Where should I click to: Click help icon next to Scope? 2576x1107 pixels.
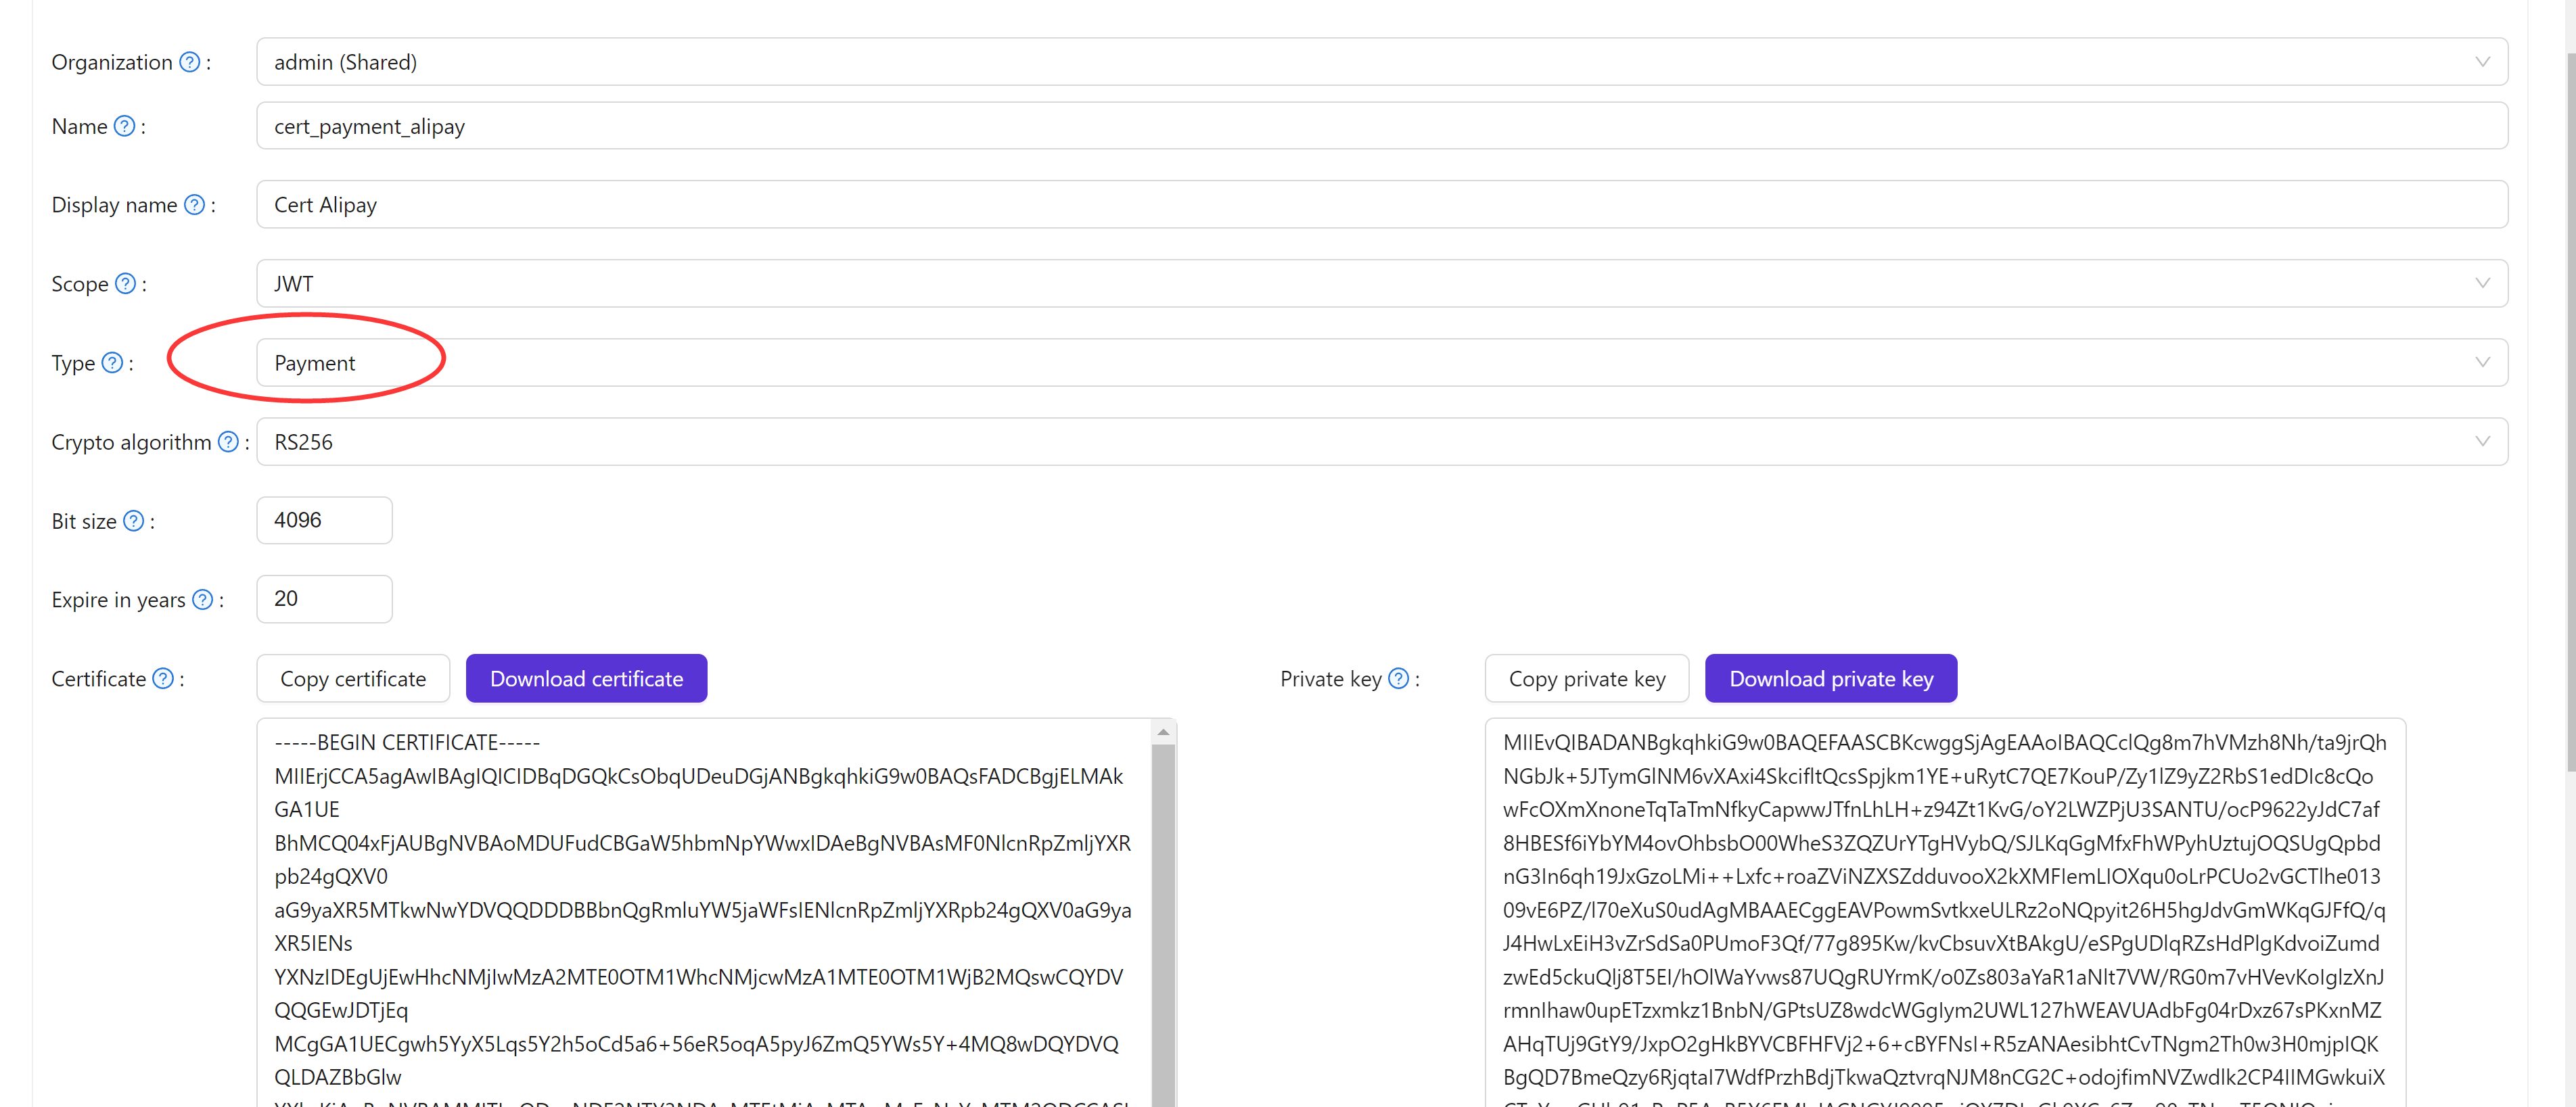pos(125,284)
